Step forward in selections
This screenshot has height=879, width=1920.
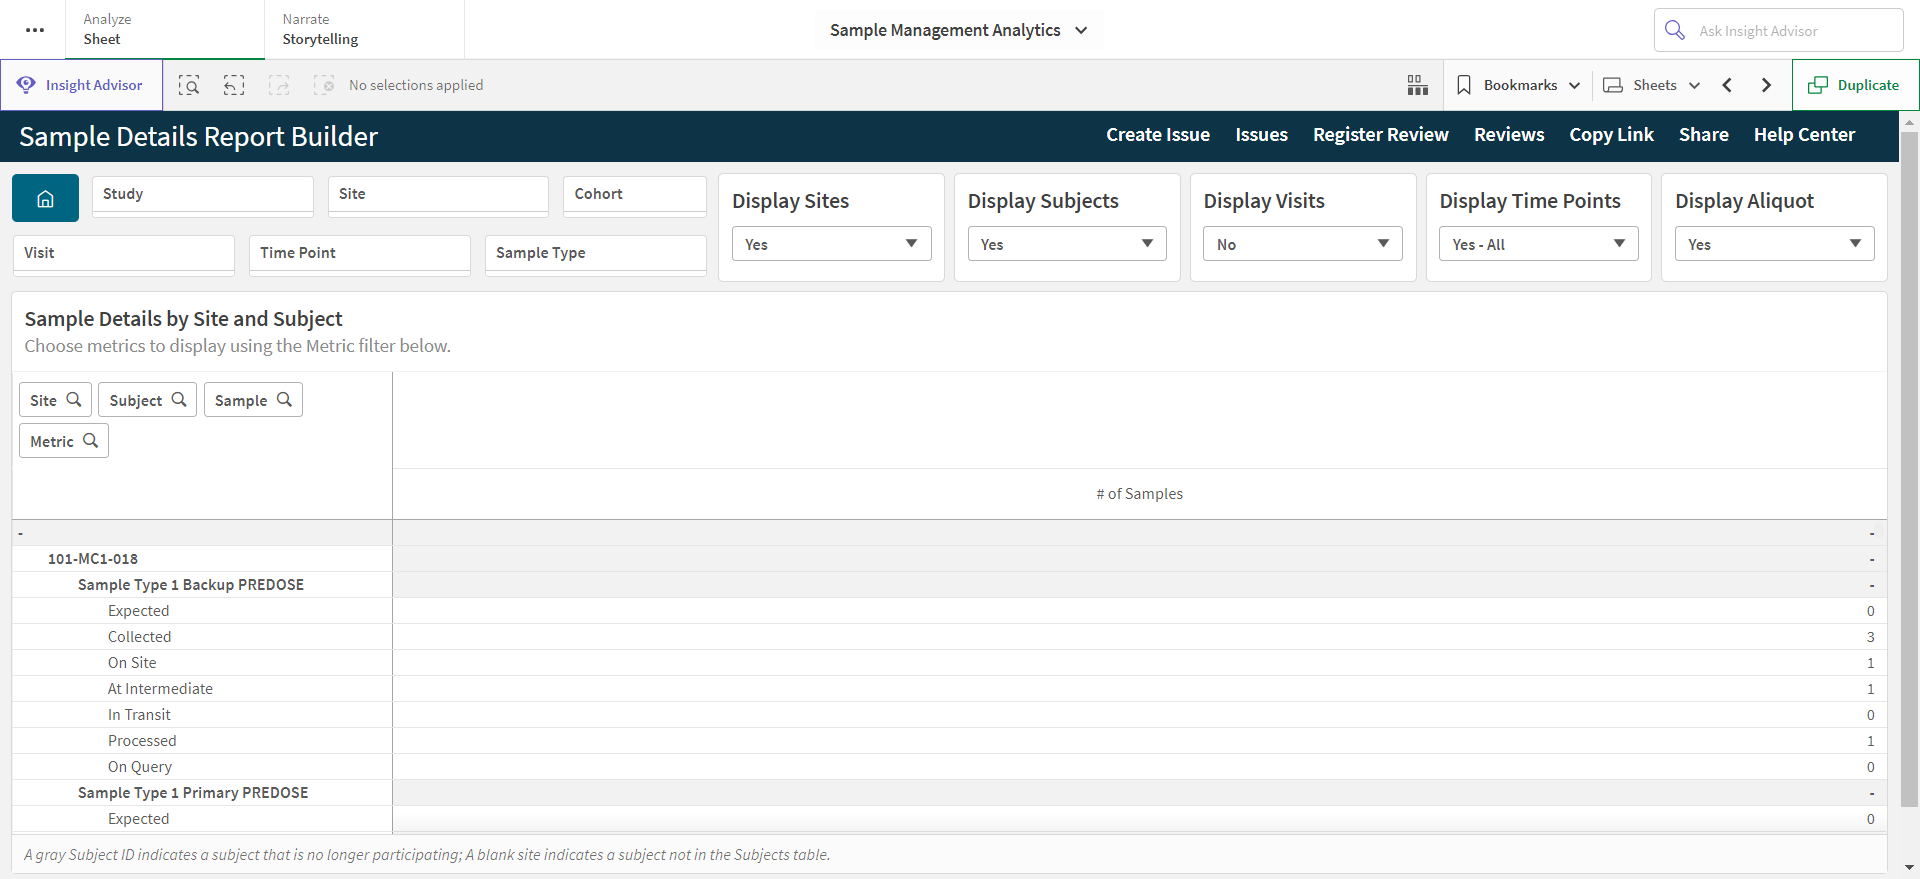point(279,85)
